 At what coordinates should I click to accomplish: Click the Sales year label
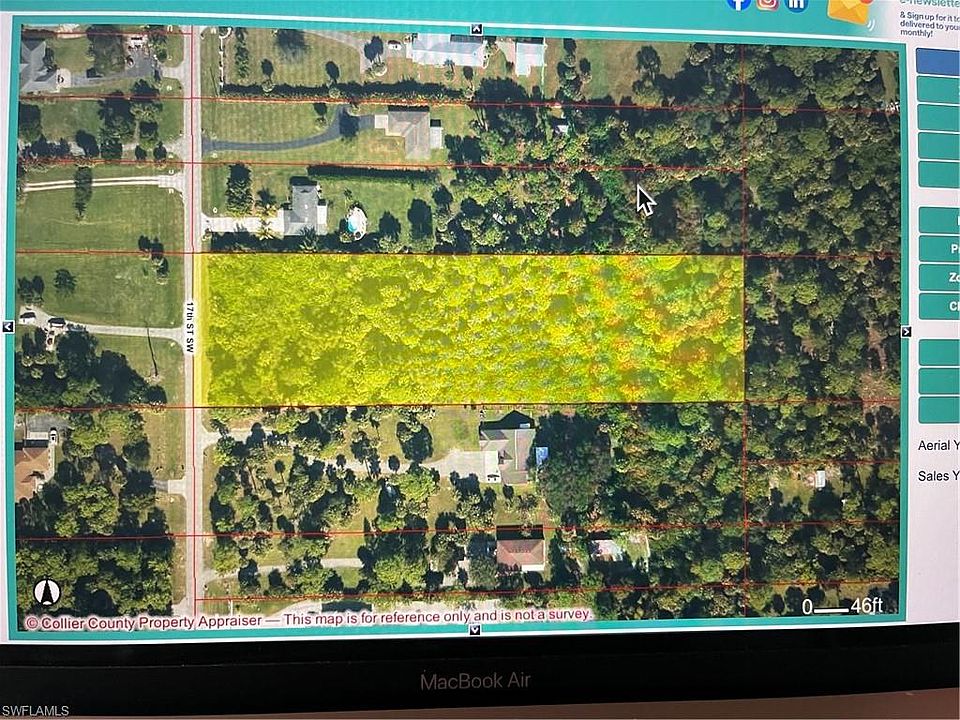(938, 476)
